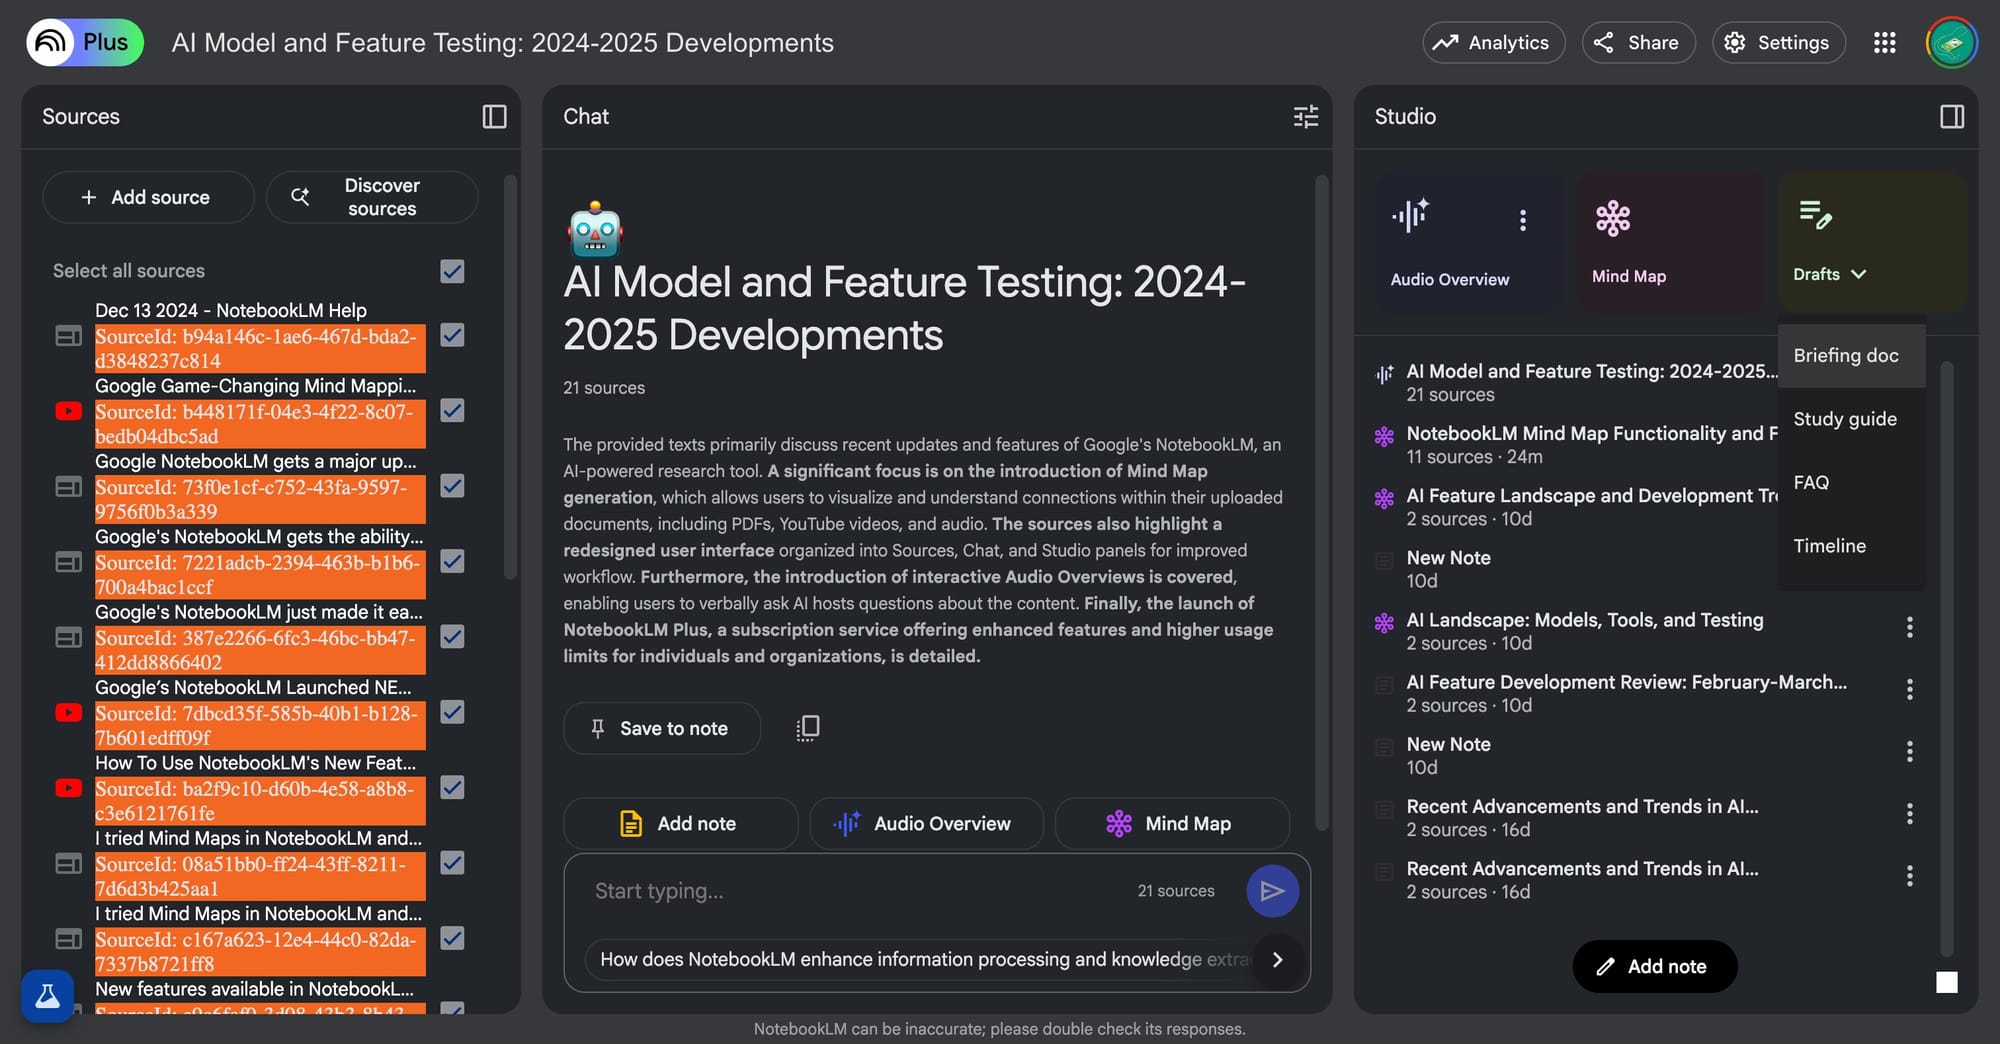The image size is (2000, 1044).
Task: Toggle checkbox for Google's NotebookLM just made it ea...
Action: (452, 637)
